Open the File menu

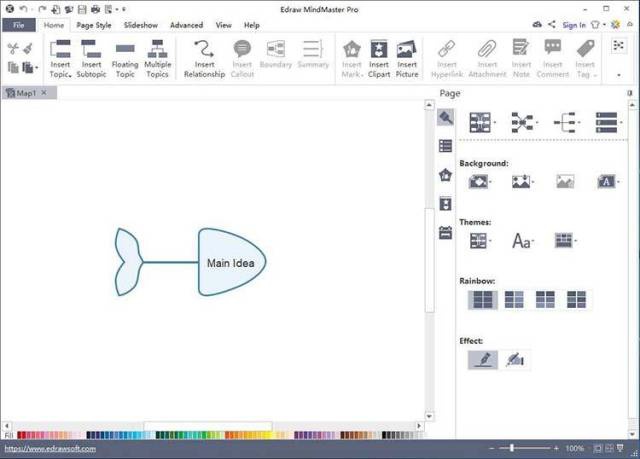(x=19, y=25)
